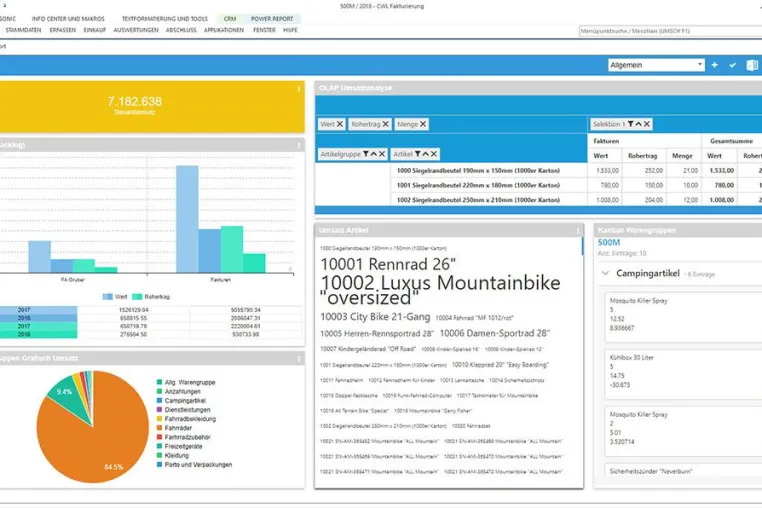
Task: Open the filter on the Artikel field
Action: point(417,154)
